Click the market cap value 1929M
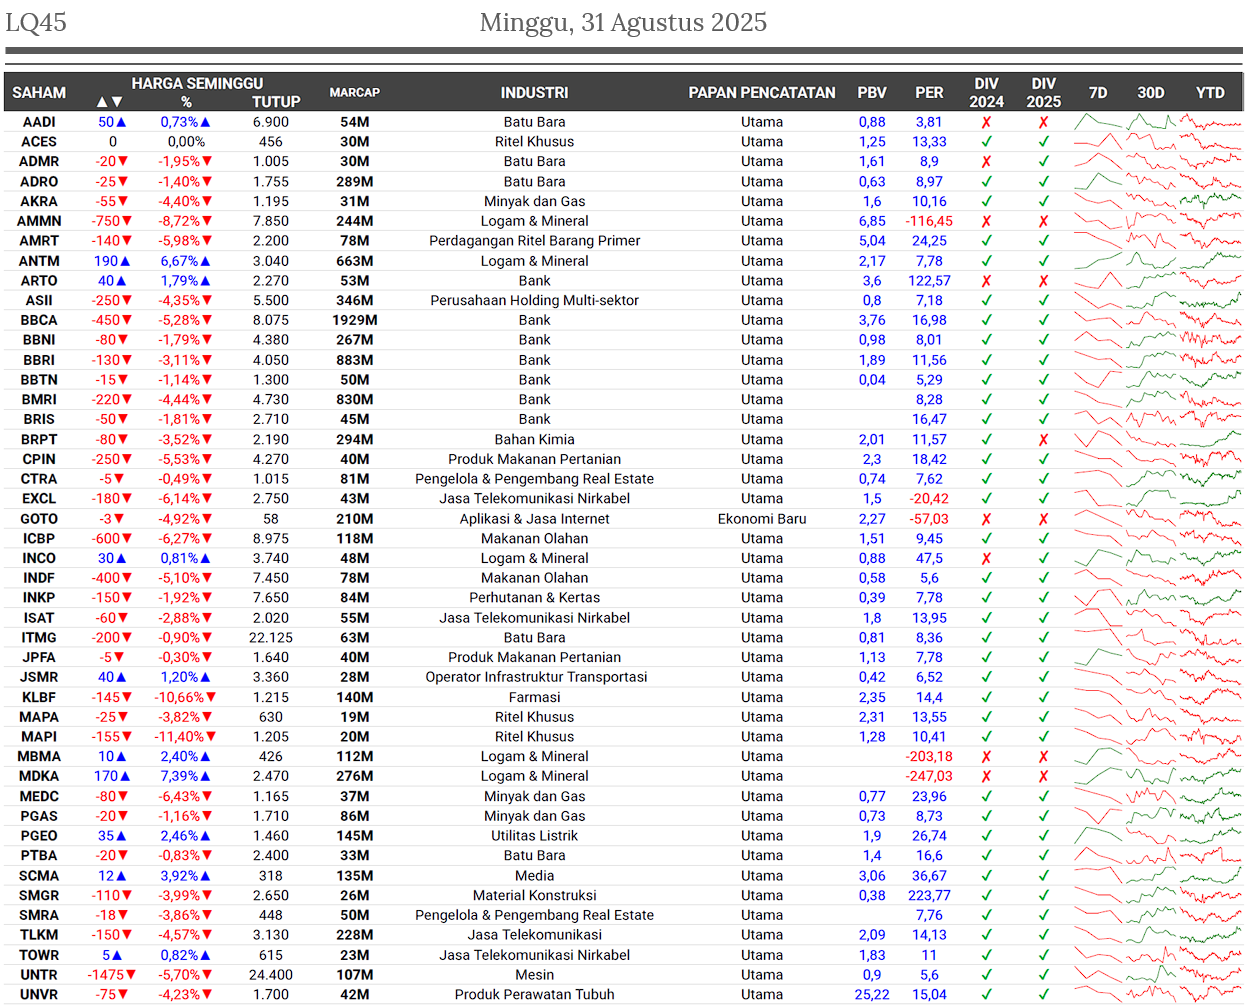 pos(355,320)
